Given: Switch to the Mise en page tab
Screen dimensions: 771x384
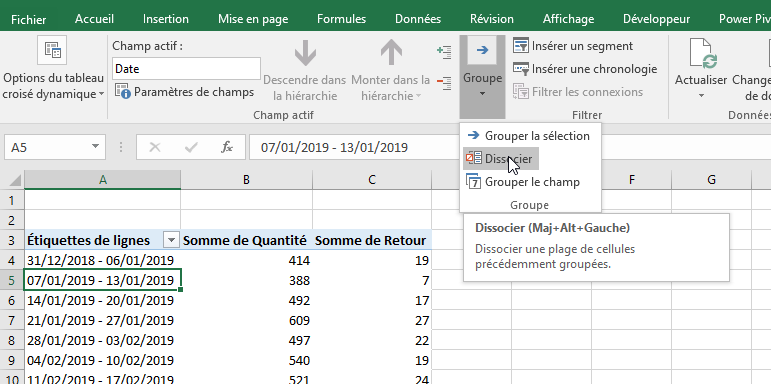Looking at the screenshot, I should [x=253, y=19].
